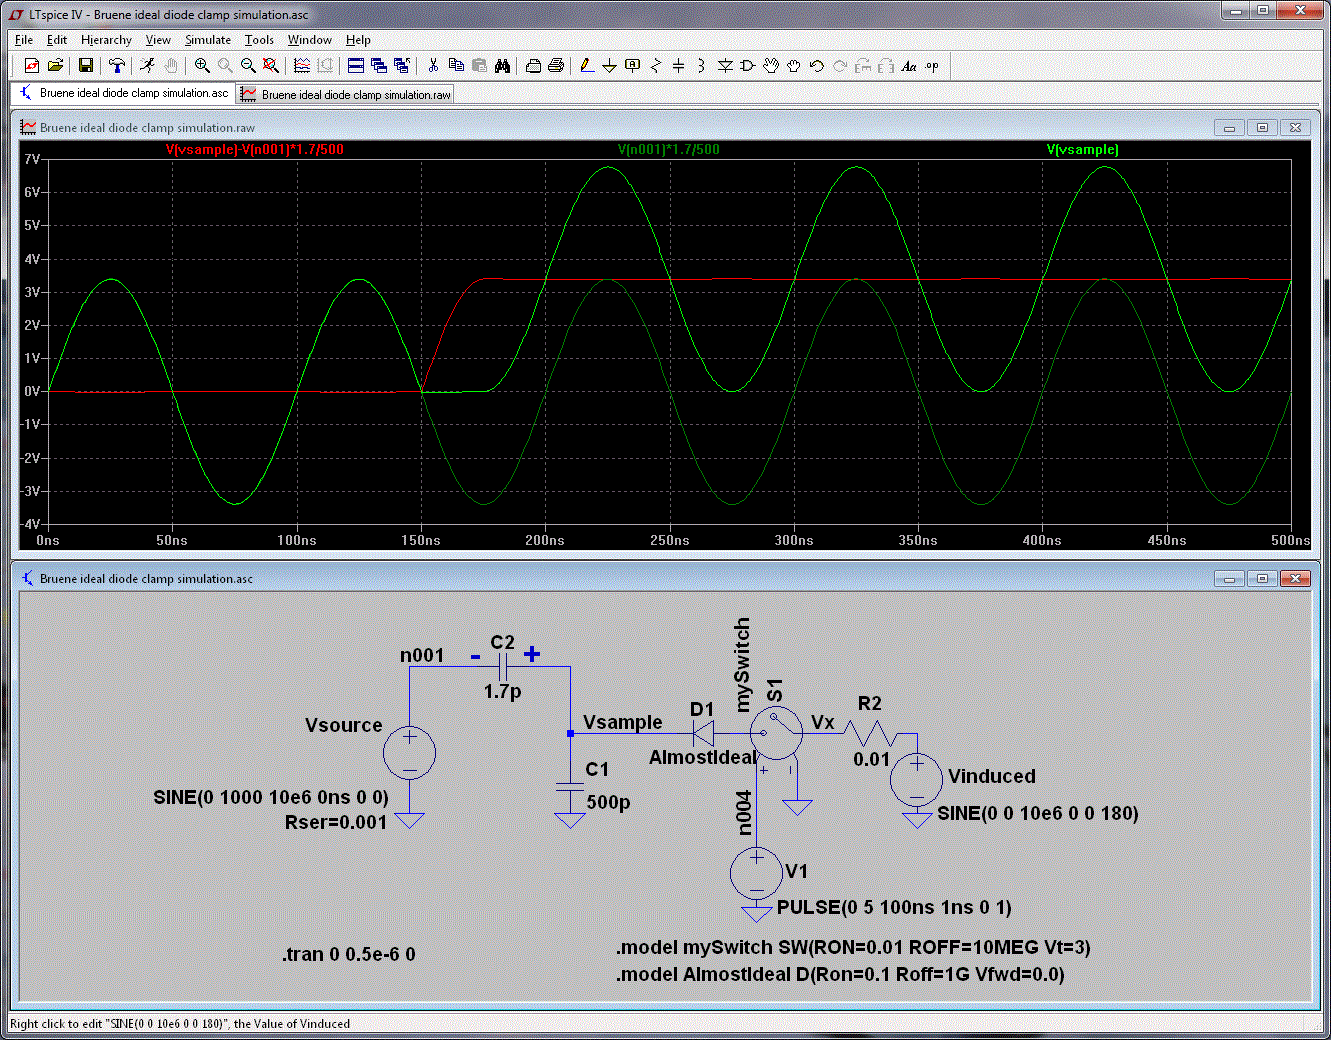Open the Simulate menu
Screen dimensions: 1331x1040
[207, 40]
